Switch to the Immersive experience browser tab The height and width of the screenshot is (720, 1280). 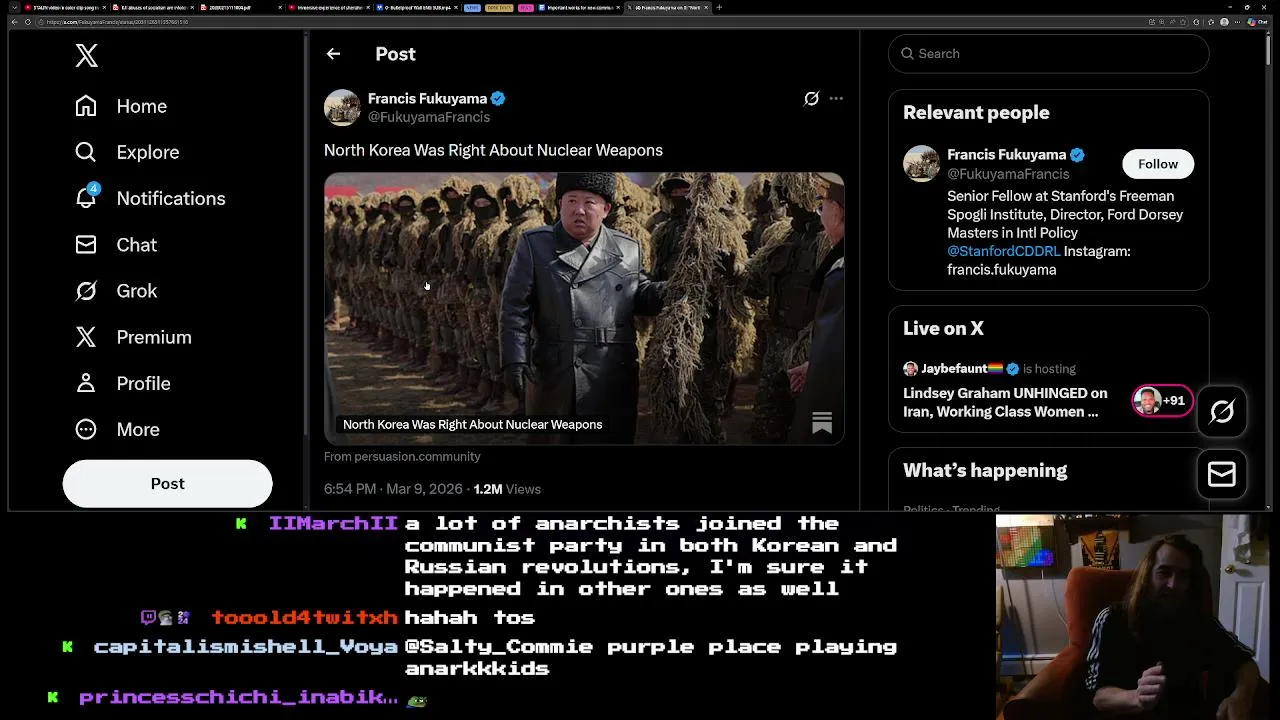328,7
